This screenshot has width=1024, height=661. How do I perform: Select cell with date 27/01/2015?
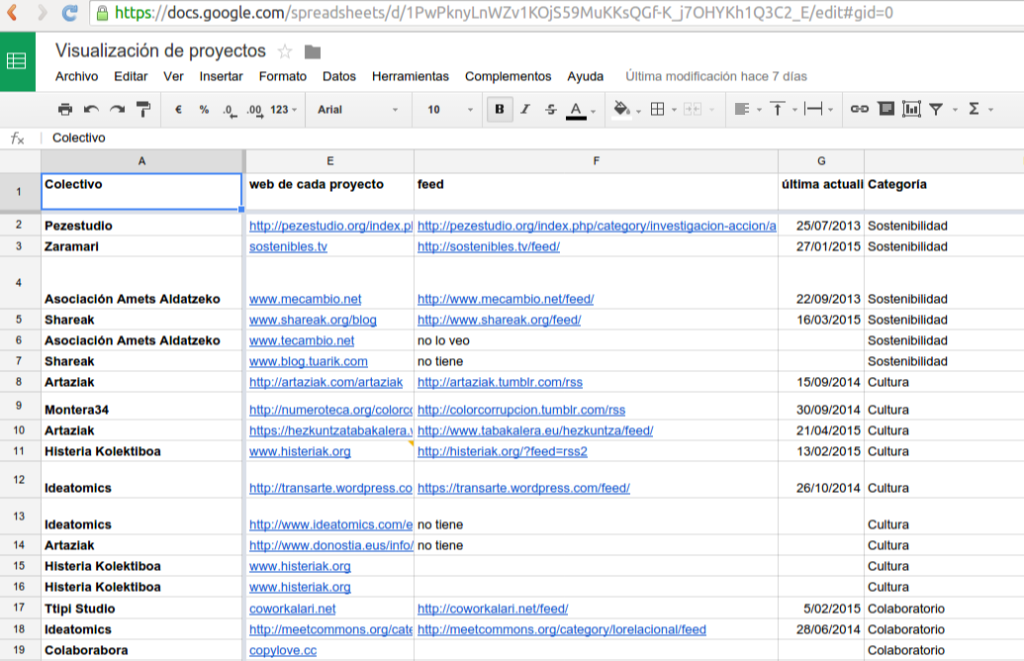point(821,247)
